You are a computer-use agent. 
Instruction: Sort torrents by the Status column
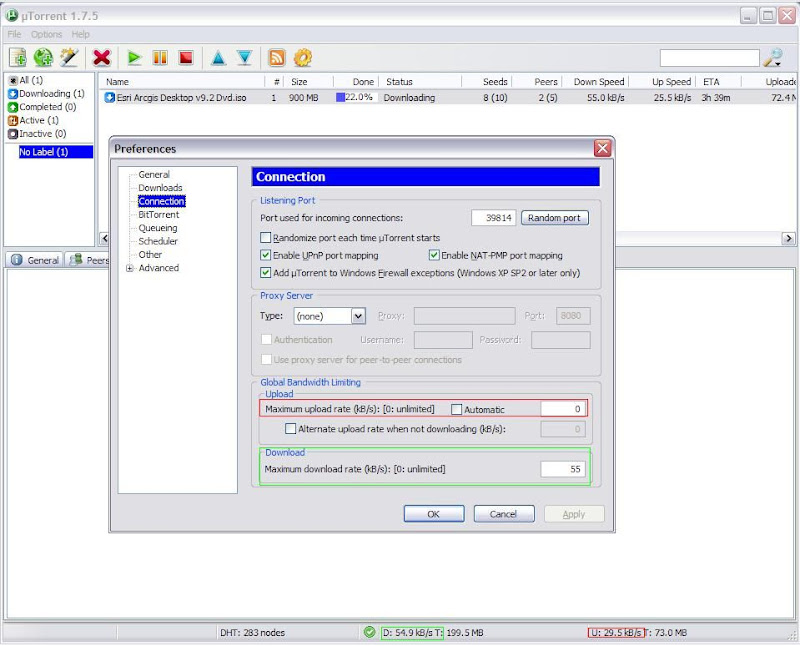[x=420, y=82]
